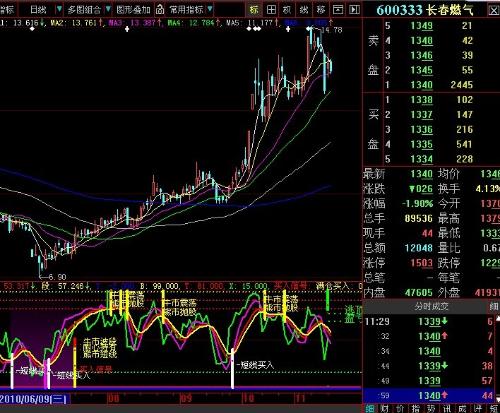
Task: Click the 常用指标 button
Action: point(186,9)
